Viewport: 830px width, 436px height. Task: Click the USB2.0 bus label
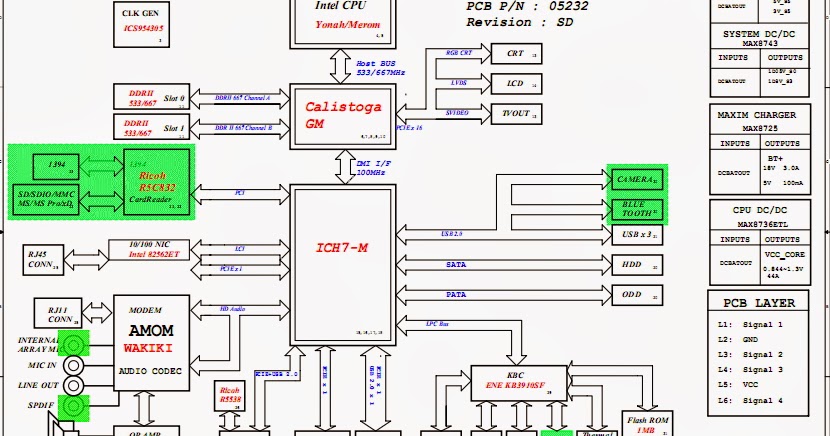[x=452, y=233]
